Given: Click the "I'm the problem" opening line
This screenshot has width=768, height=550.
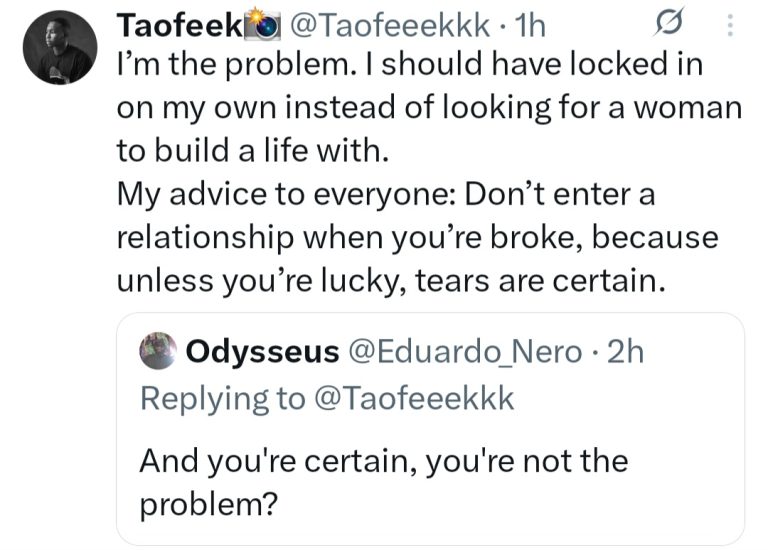Looking at the screenshot, I should coord(410,65).
